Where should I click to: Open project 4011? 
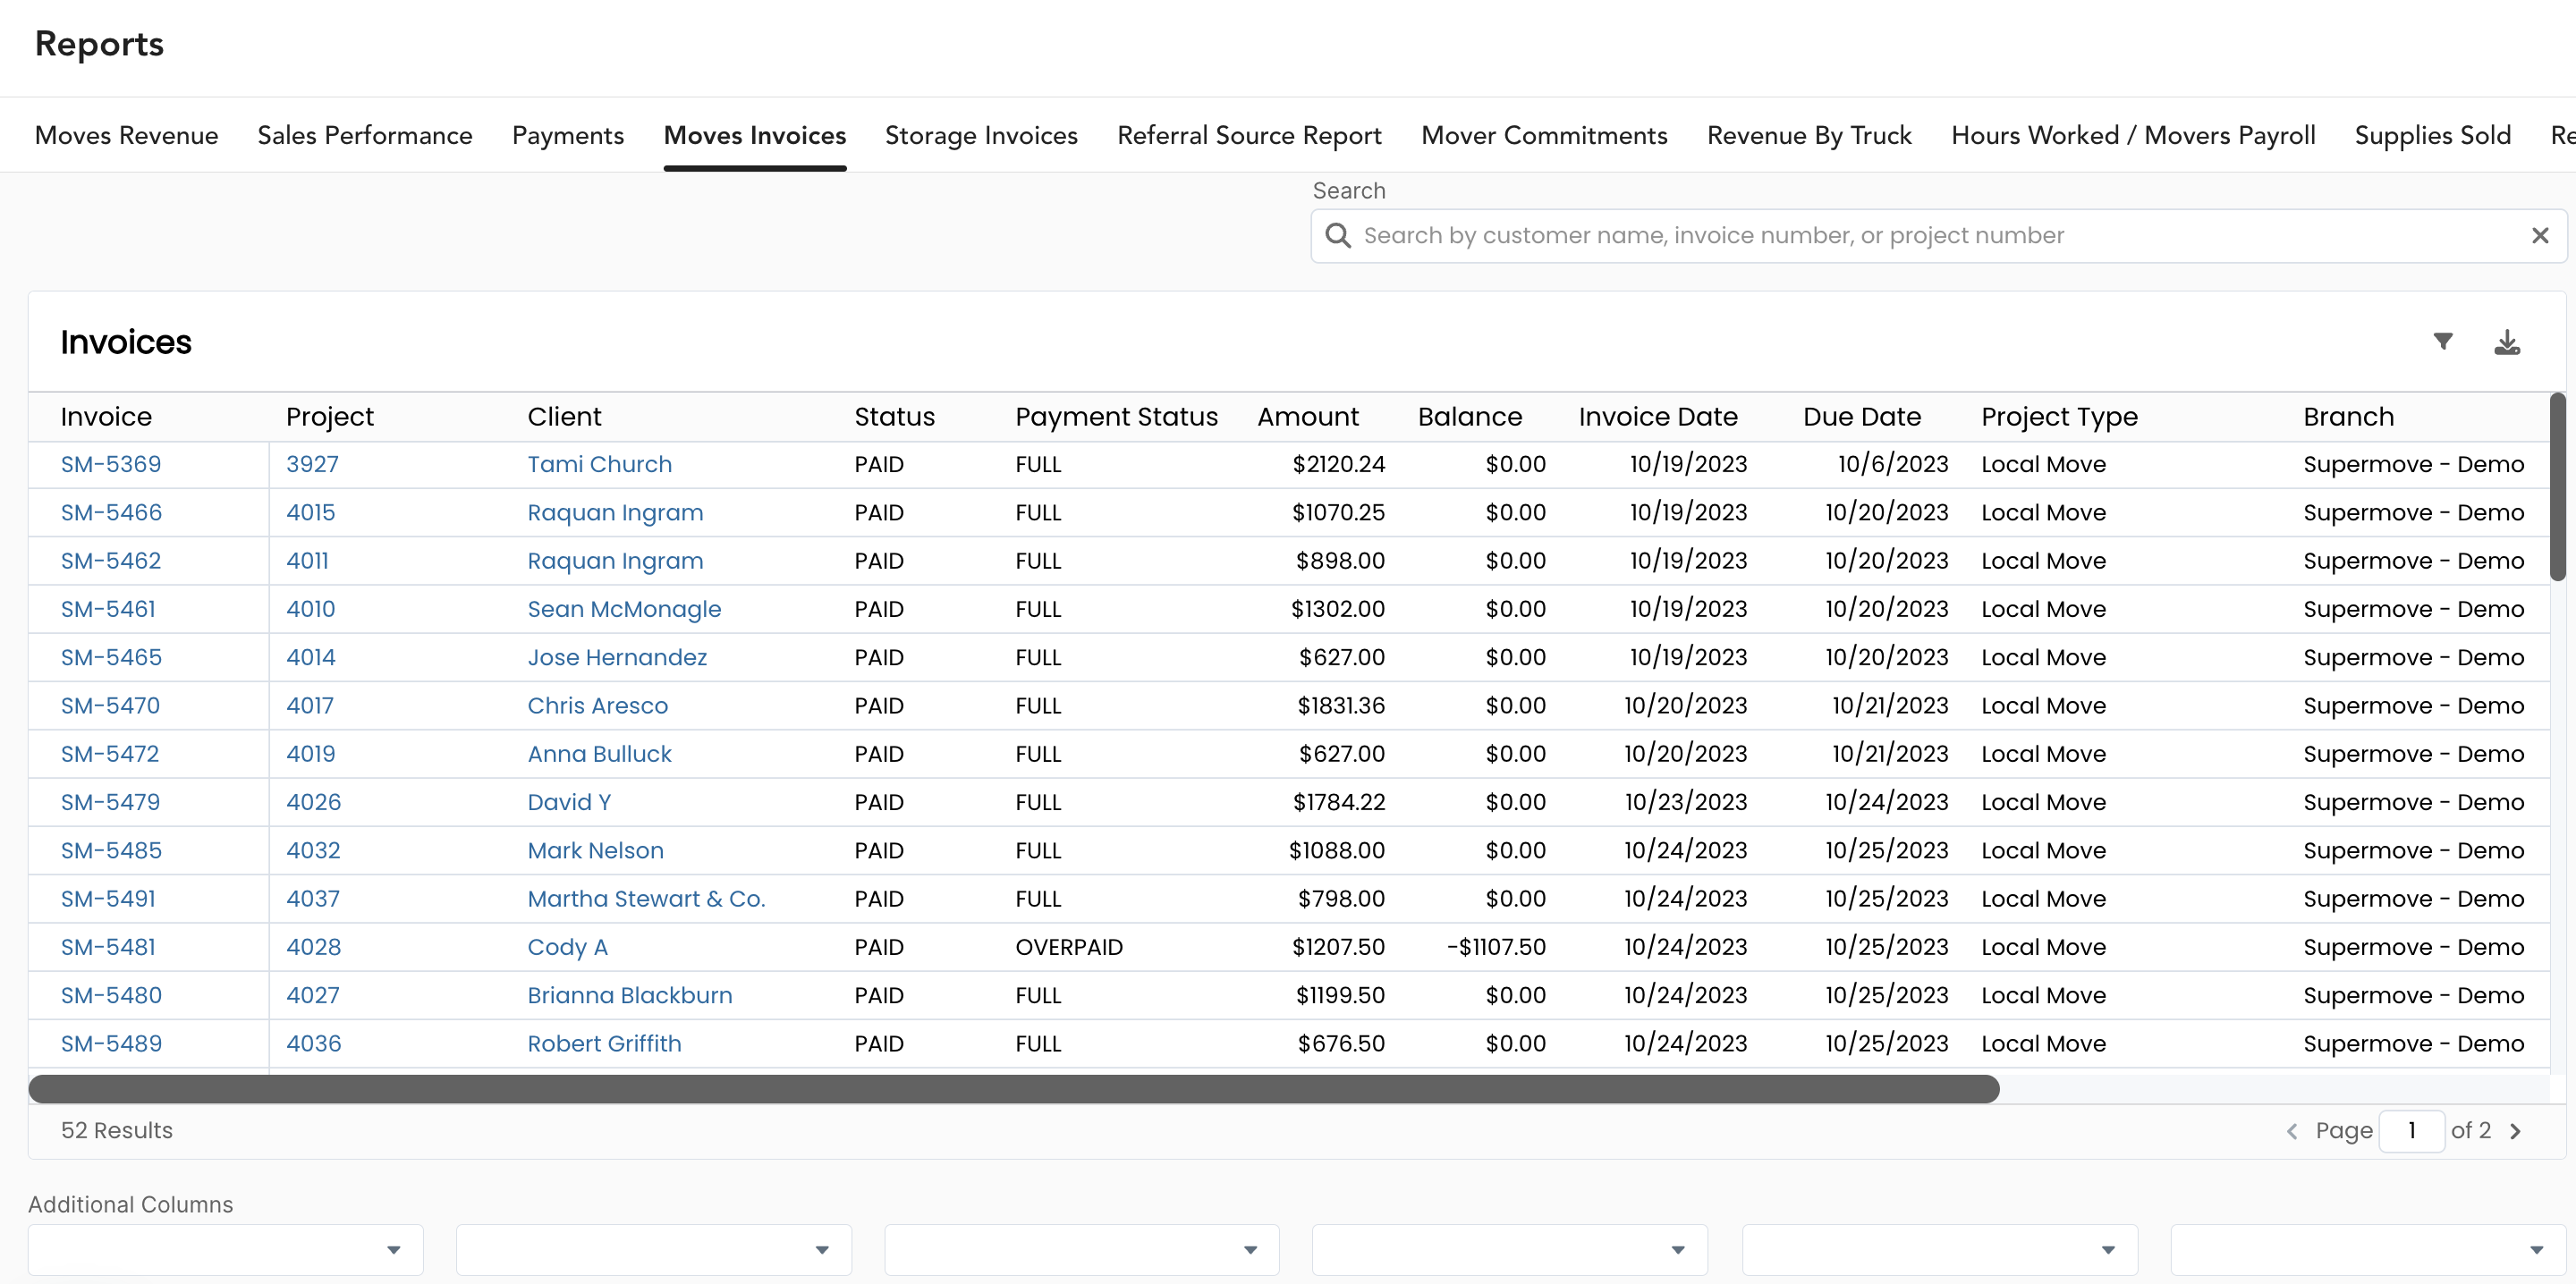[x=307, y=561]
